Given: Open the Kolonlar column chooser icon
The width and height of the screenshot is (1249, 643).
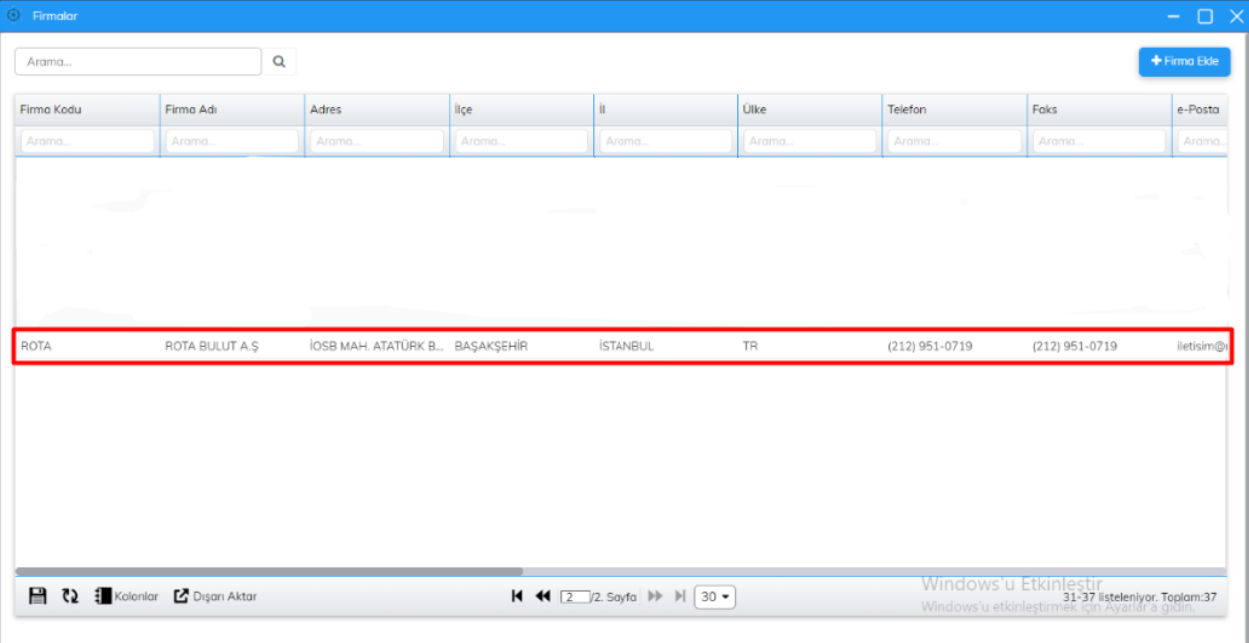Looking at the screenshot, I should [103, 595].
